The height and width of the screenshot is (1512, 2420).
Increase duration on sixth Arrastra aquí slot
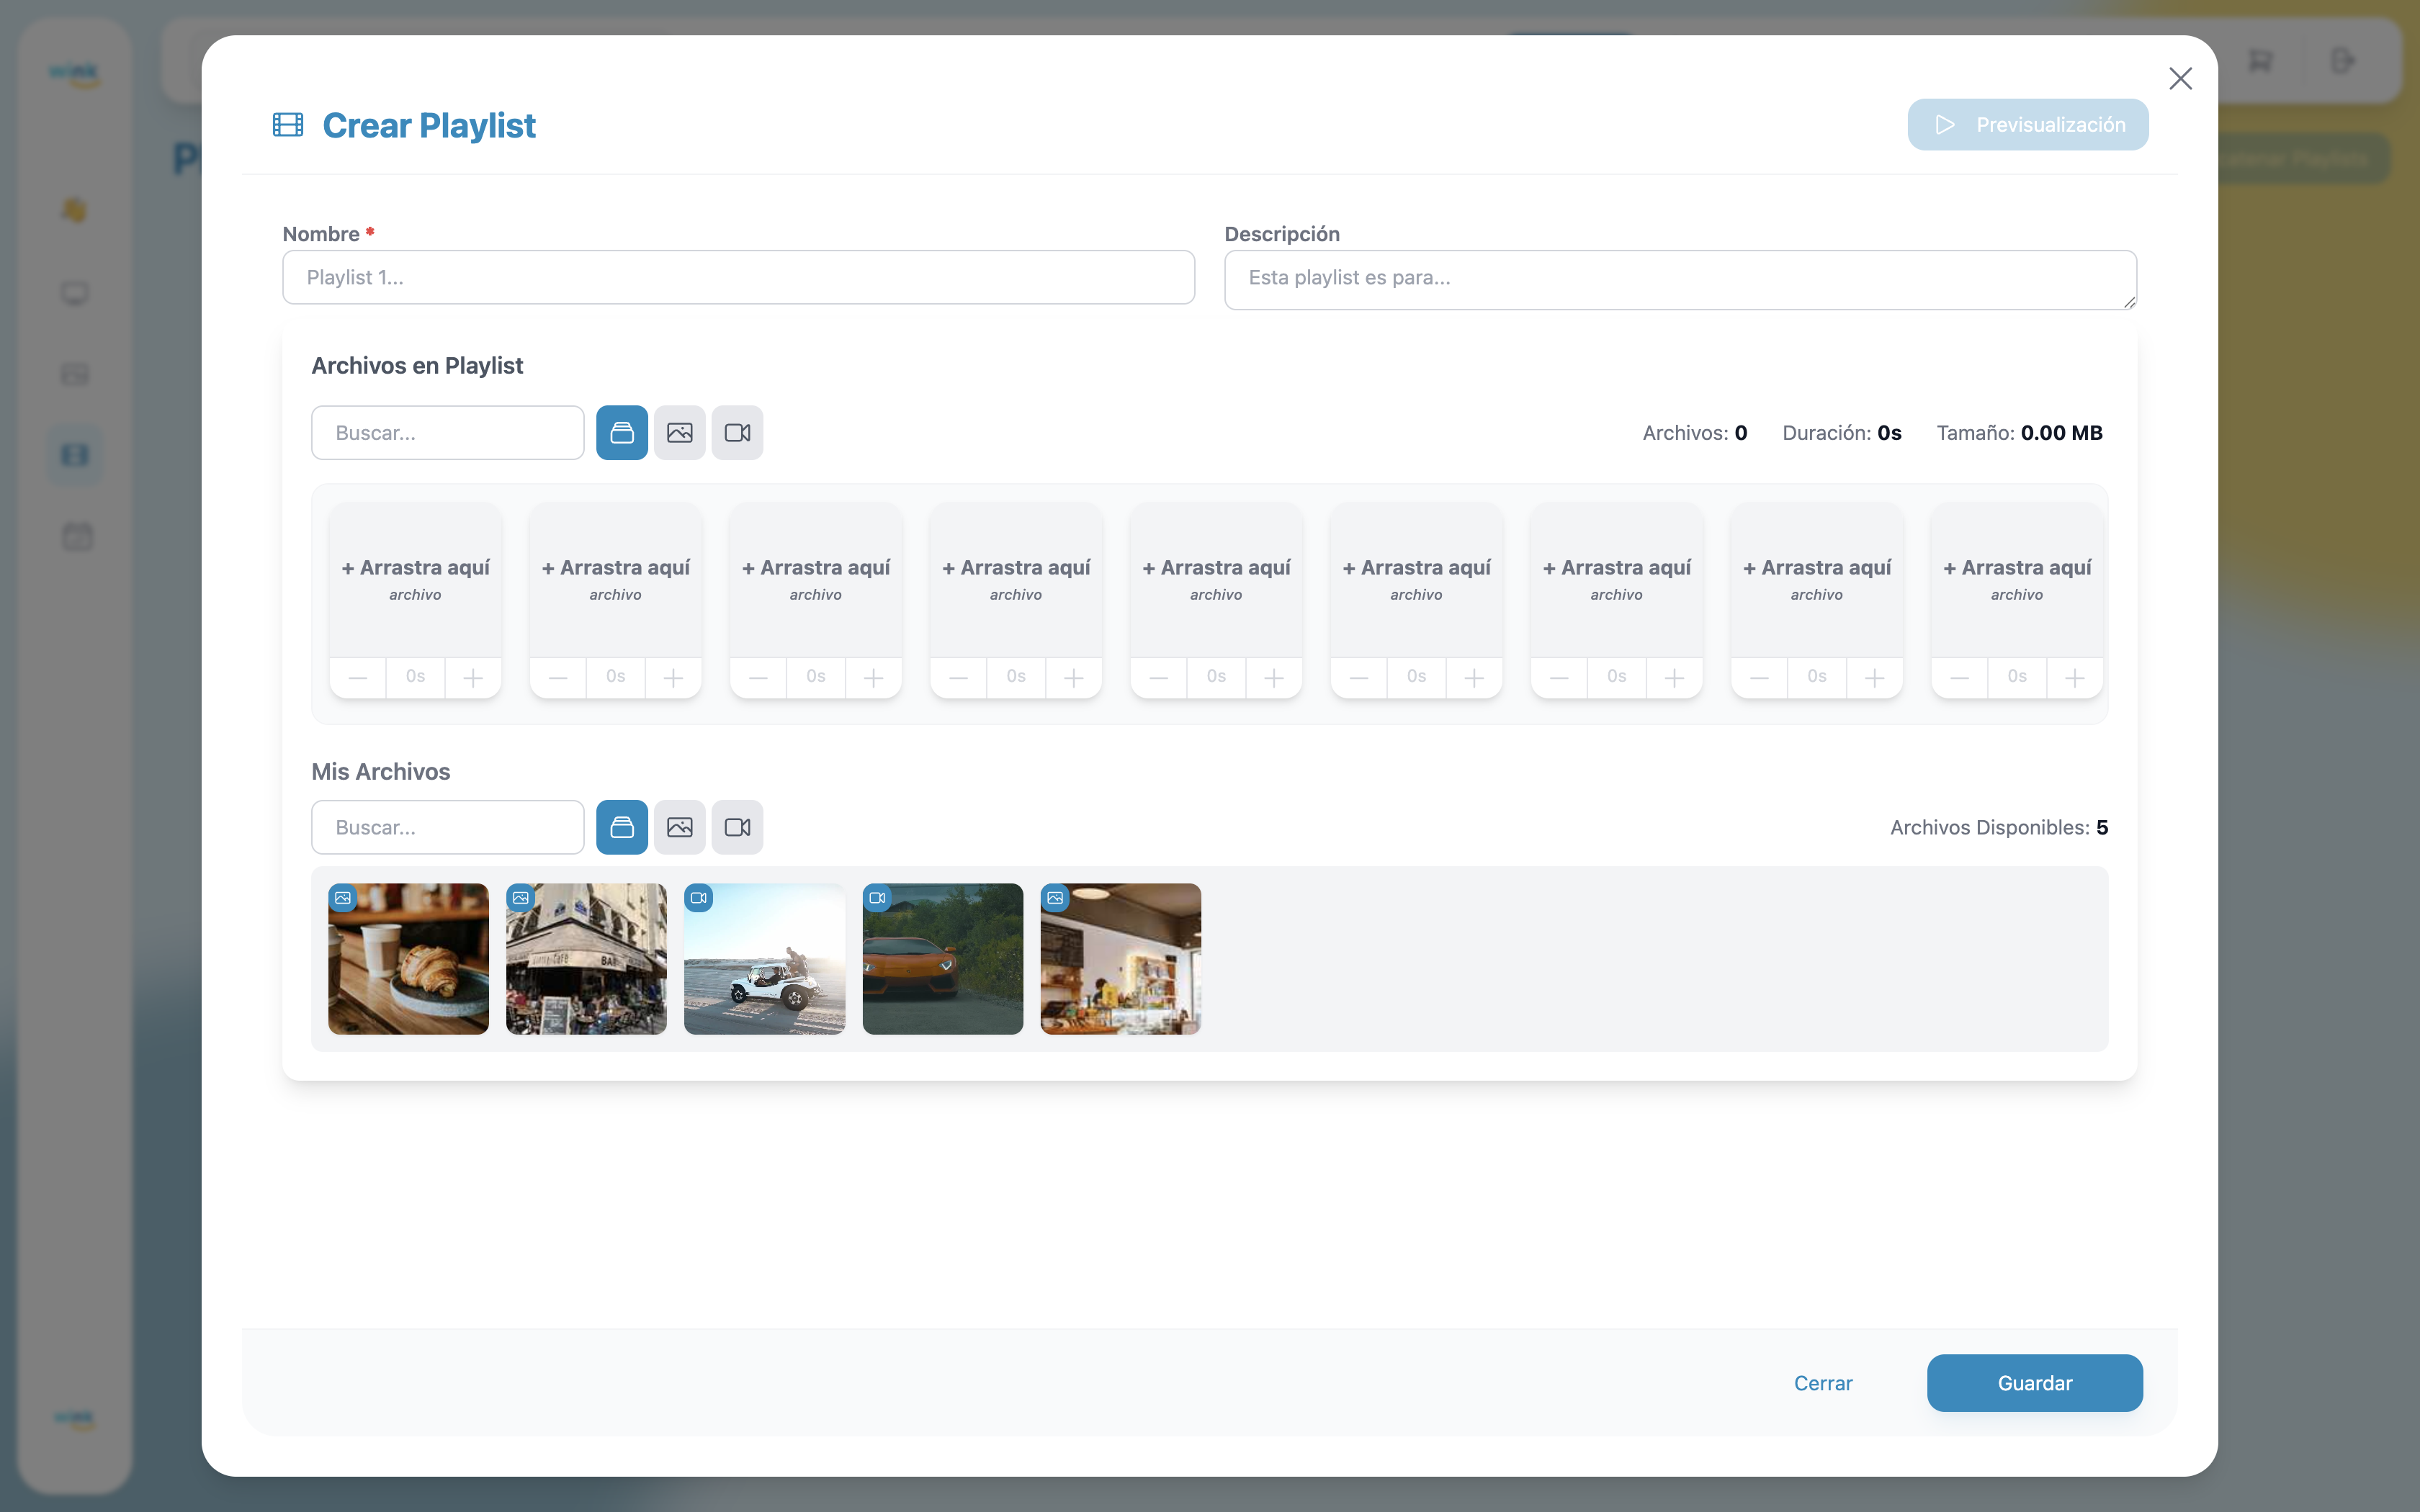[1473, 678]
